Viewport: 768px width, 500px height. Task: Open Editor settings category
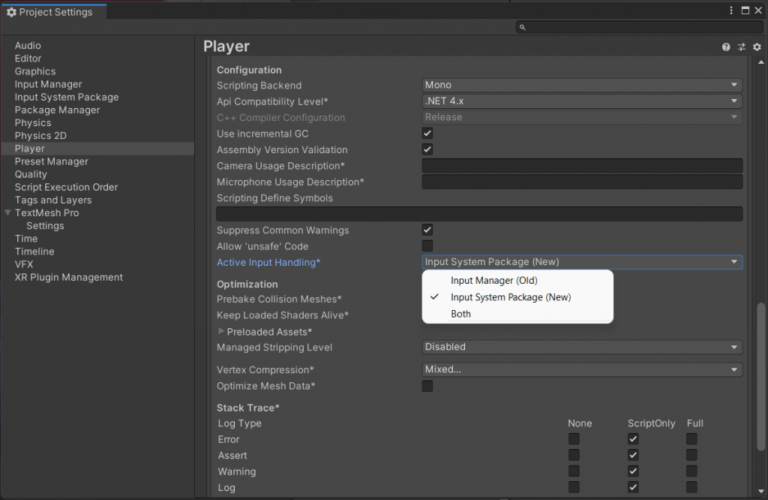(x=28, y=58)
